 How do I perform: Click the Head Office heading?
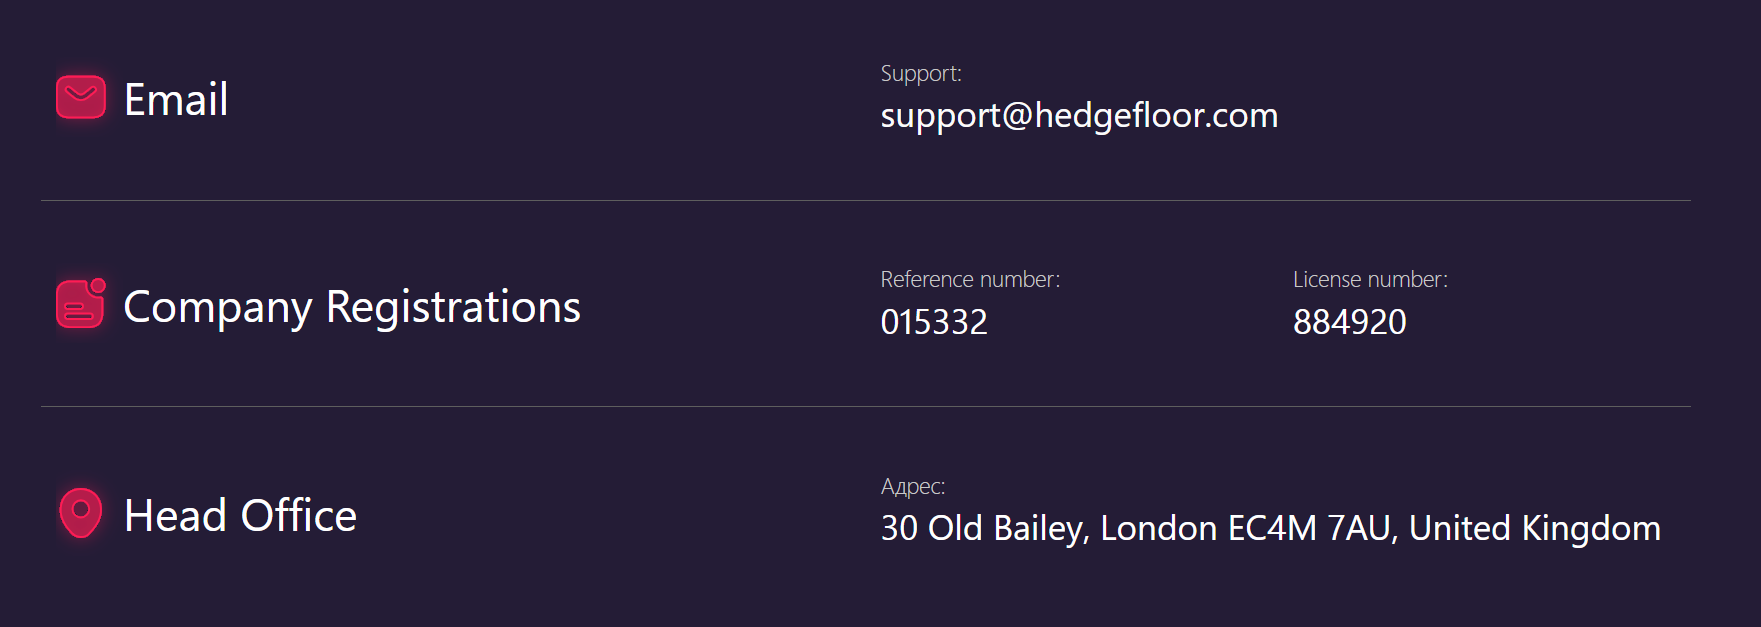click(x=240, y=515)
